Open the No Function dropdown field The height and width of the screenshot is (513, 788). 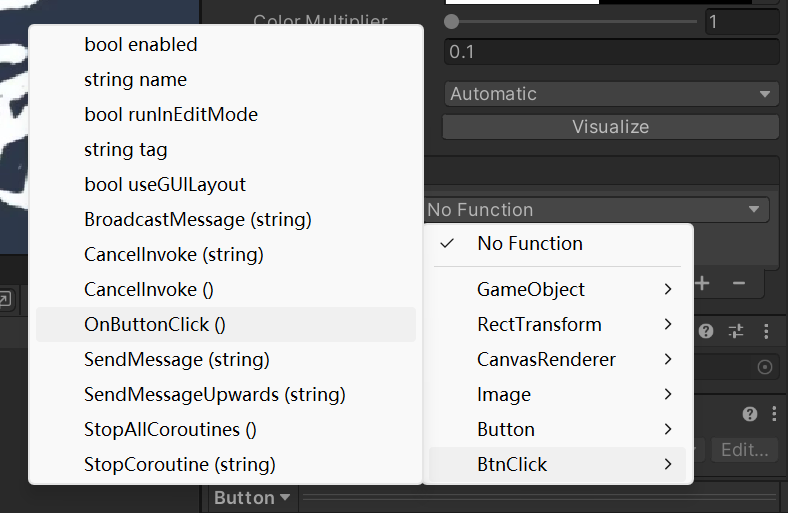tap(597, 210)
